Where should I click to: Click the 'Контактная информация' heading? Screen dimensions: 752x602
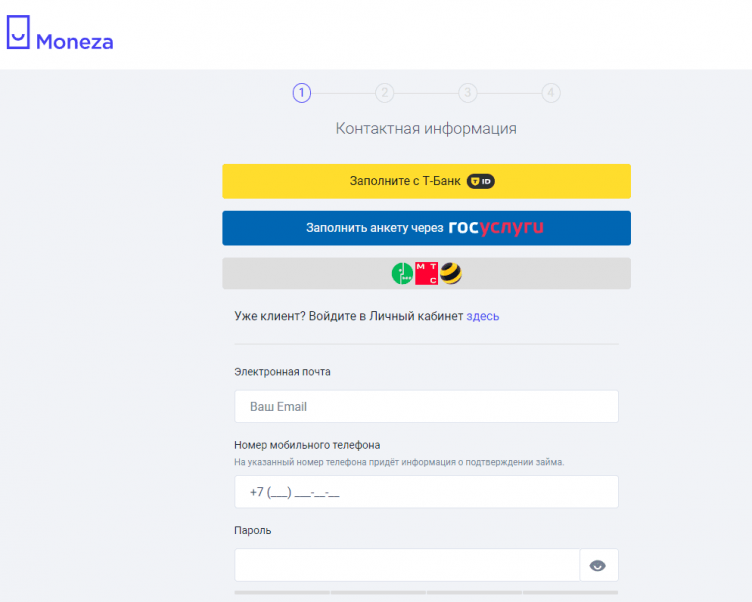[426, 128]
